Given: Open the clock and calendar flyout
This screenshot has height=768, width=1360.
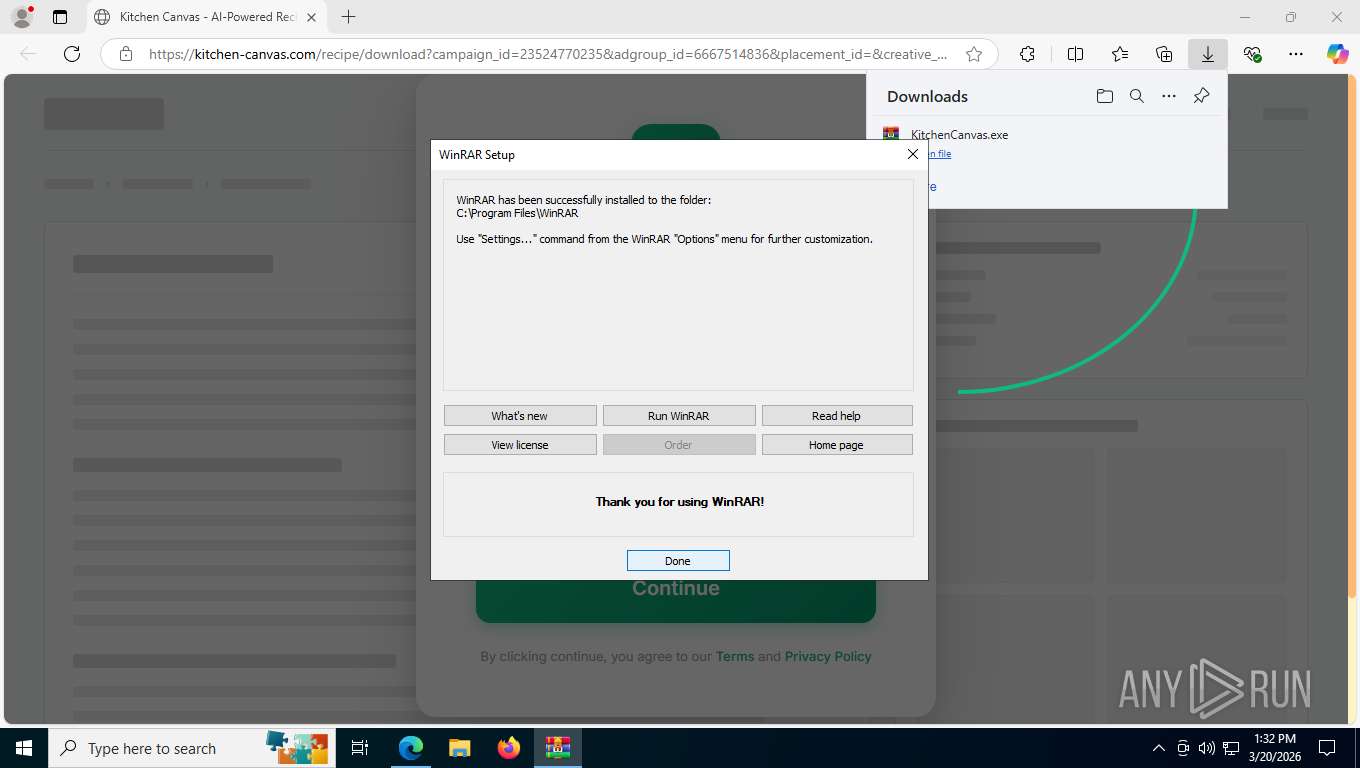Looking at the screenshot, I should point(1274,748).
